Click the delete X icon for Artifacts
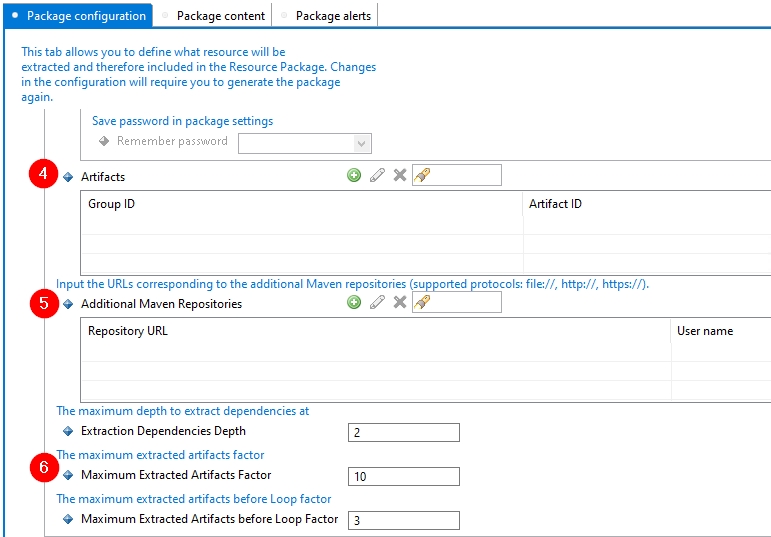The image size is (771, 537). [x=400, y=176]
